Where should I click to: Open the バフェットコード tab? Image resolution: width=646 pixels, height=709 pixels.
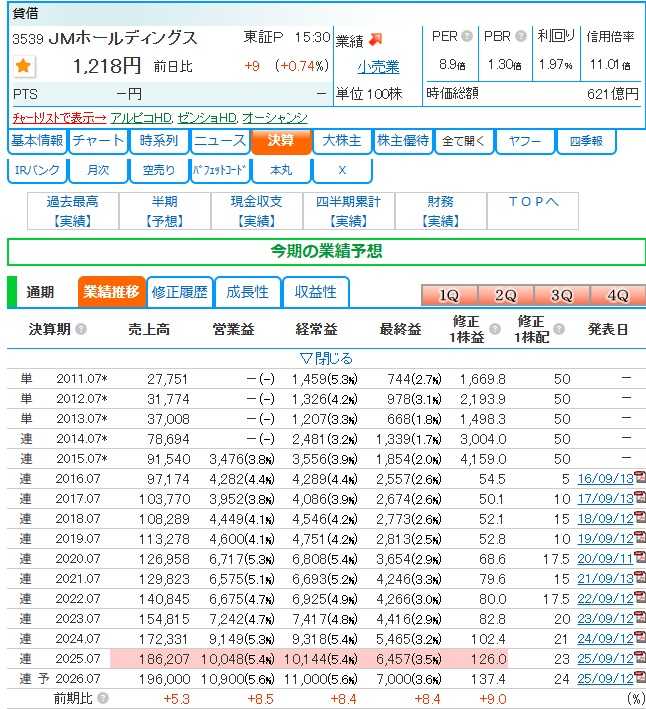(220, 170)
